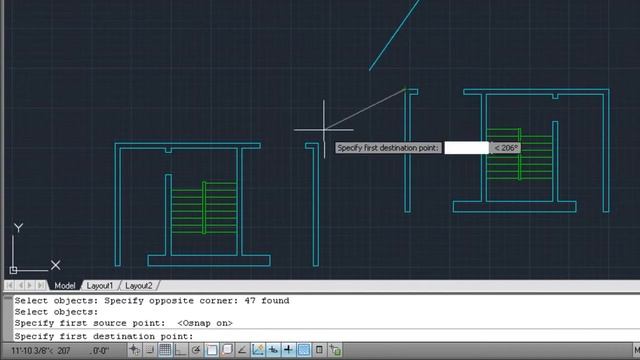Click the coordinates readout in status bar
Screen dimensions: 640x360
[60, 351]
